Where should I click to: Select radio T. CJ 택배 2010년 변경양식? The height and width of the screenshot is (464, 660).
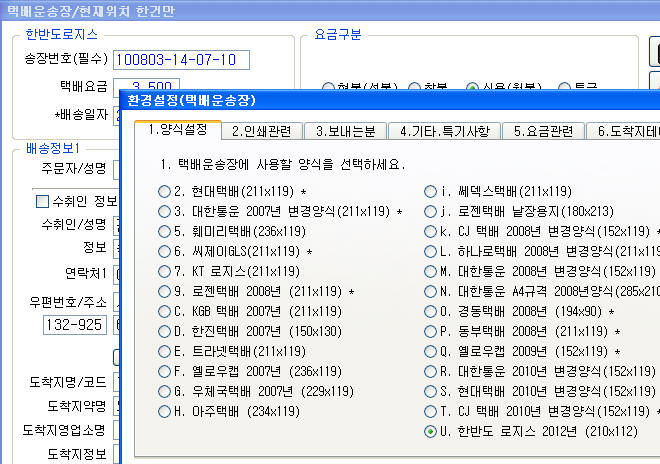(x=430, y=411)
